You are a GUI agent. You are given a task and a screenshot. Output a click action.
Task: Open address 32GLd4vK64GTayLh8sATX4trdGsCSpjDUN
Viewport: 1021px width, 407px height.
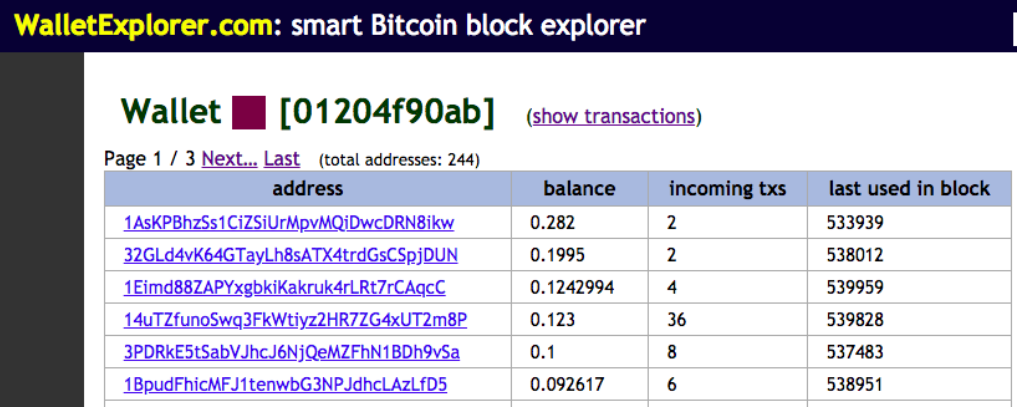tap(290, 255)
